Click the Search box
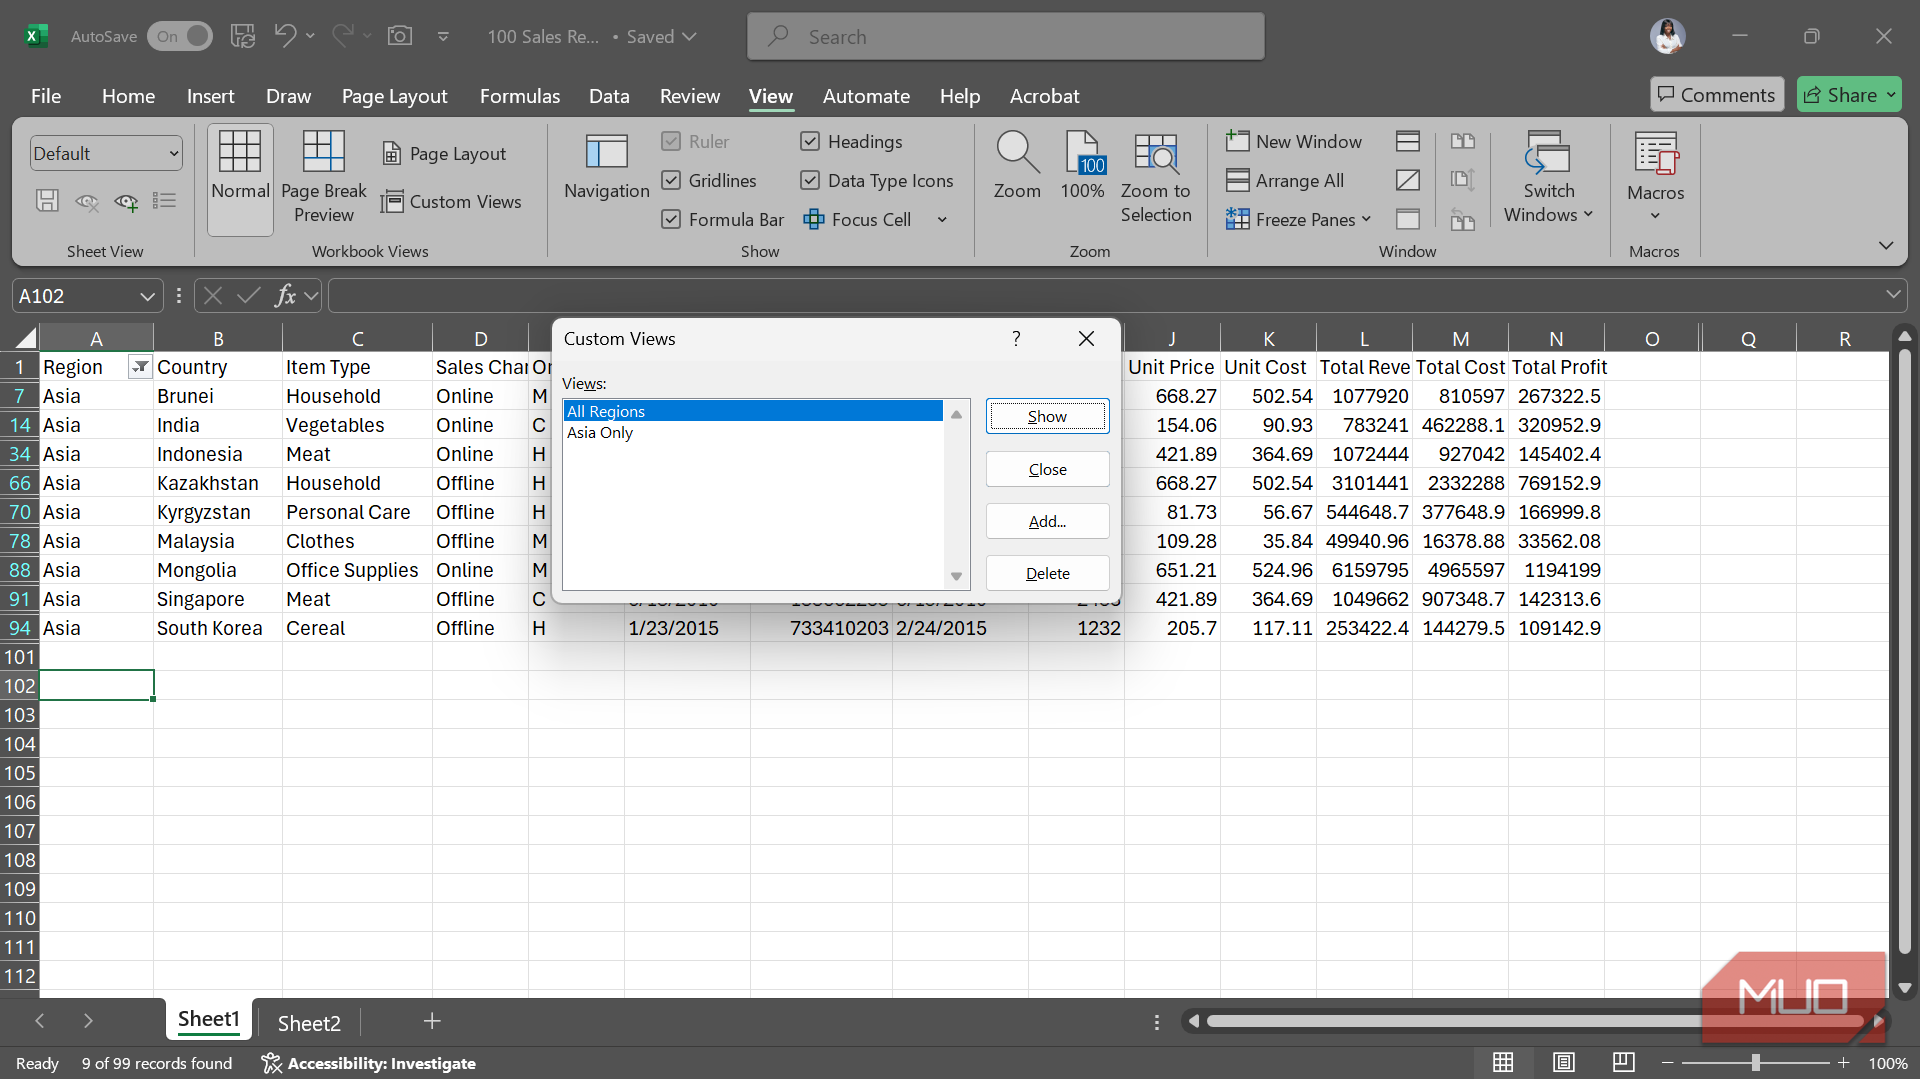Image resolution: width=1920 pixels, height=1080 pixels. click(1005, 37)
